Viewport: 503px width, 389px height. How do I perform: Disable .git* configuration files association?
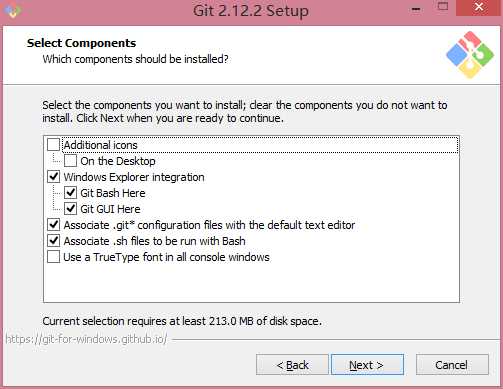click(x=53, y=225)
